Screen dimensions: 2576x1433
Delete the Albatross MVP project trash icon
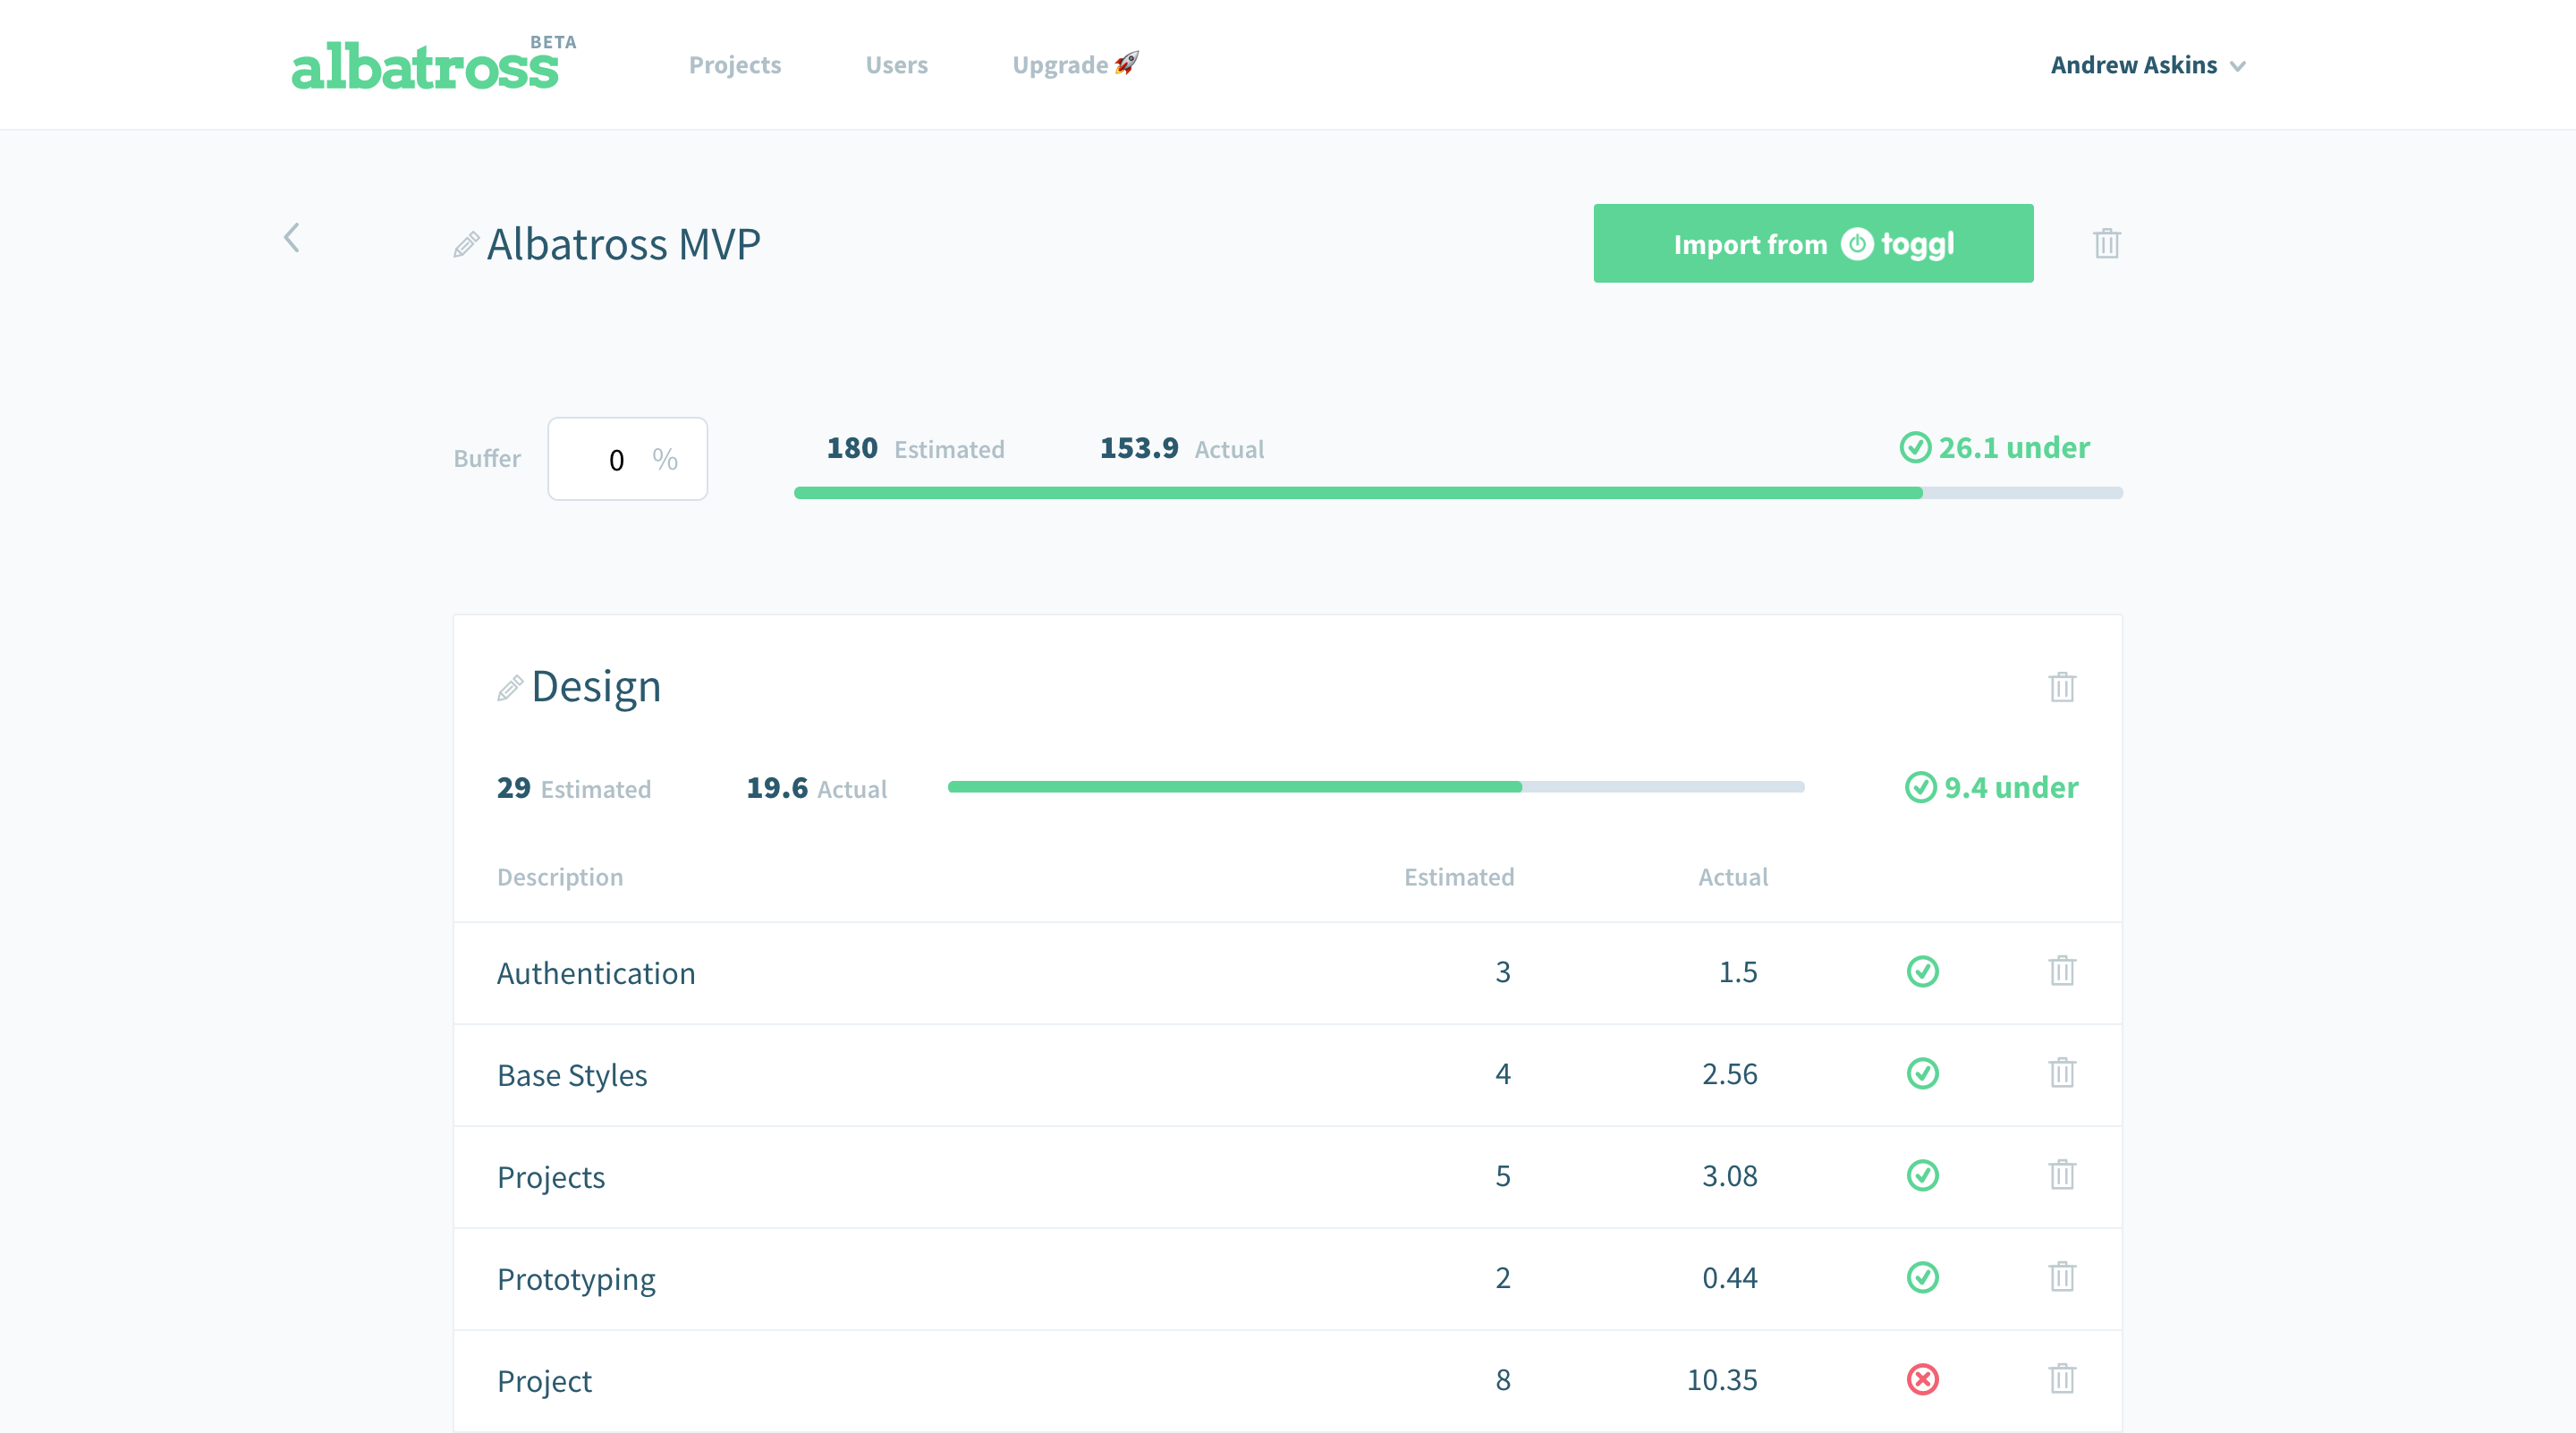tap(2106, 243)
